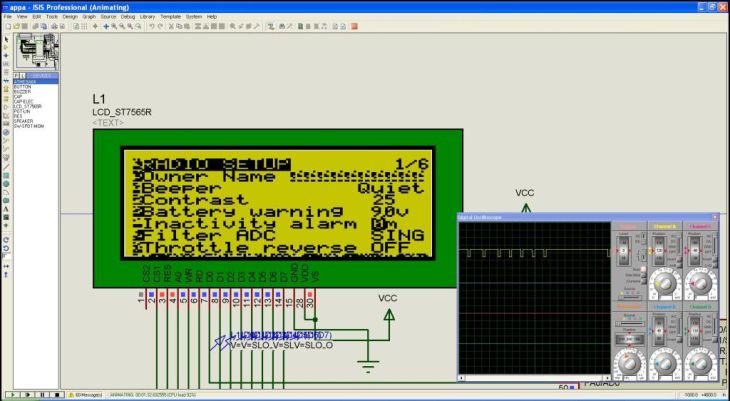Image resolution: width=730 pixels, height=401 pixels.
Task: Open the System menu
Action: (x=194, y=16)
